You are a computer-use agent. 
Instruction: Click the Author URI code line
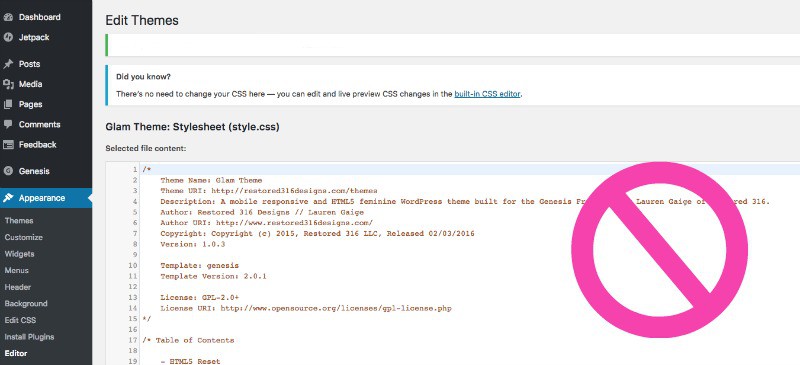(266, 223)
